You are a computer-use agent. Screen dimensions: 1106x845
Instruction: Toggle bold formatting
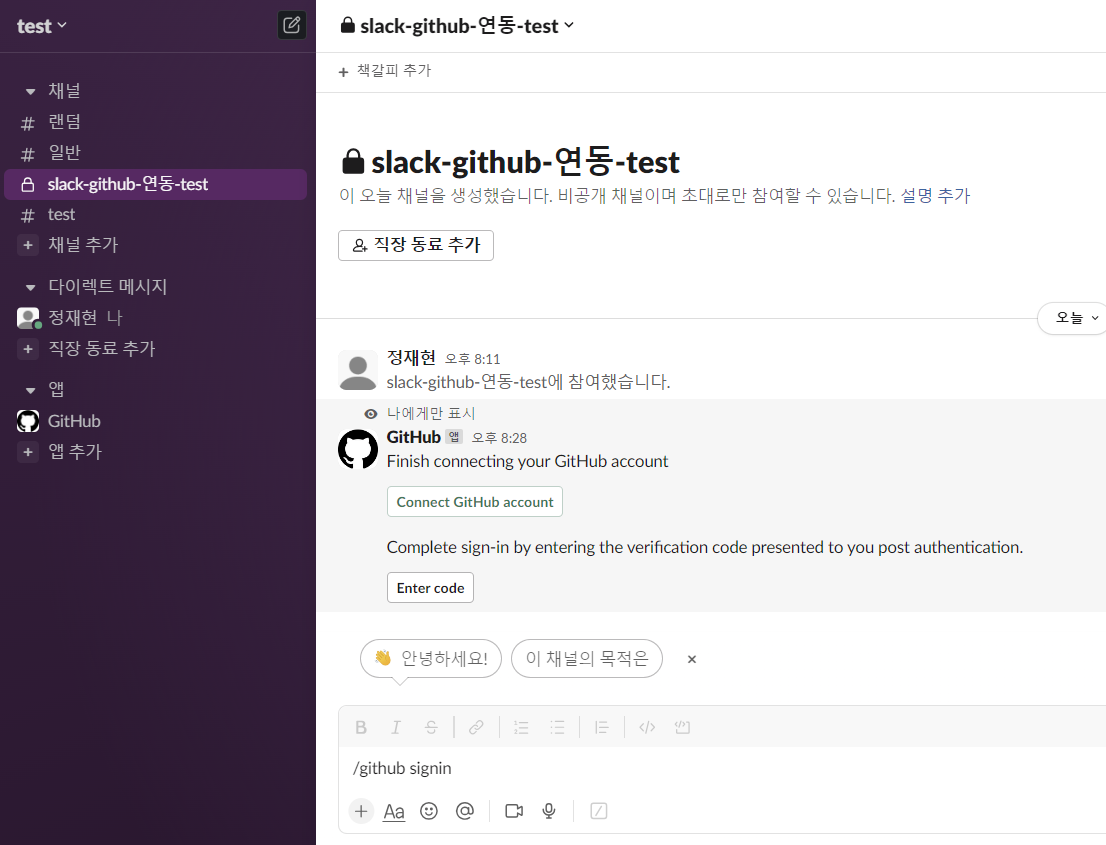coord(361,727)
